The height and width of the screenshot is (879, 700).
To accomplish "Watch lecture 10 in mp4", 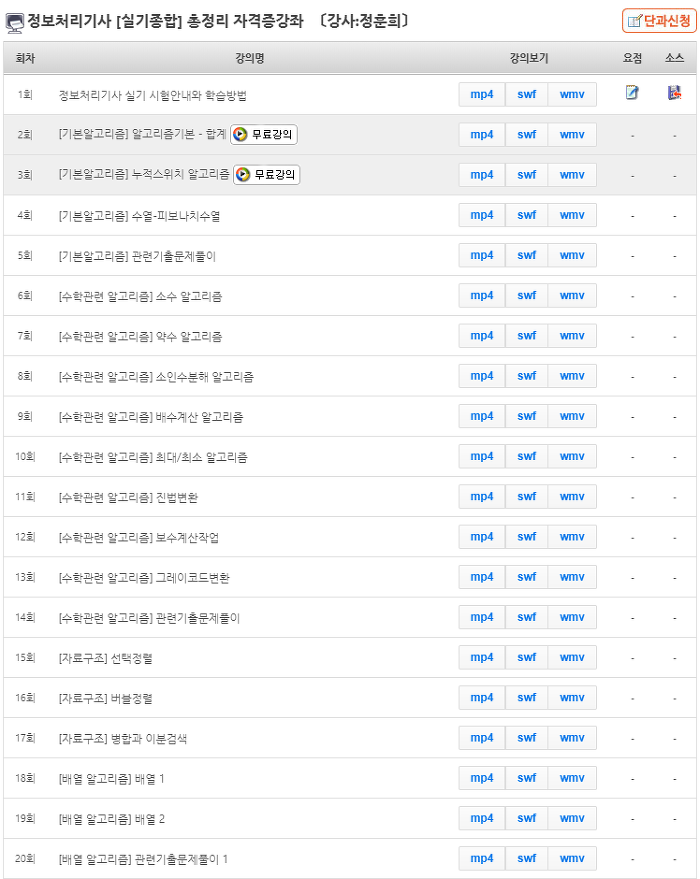I will (x=482, y=457).
